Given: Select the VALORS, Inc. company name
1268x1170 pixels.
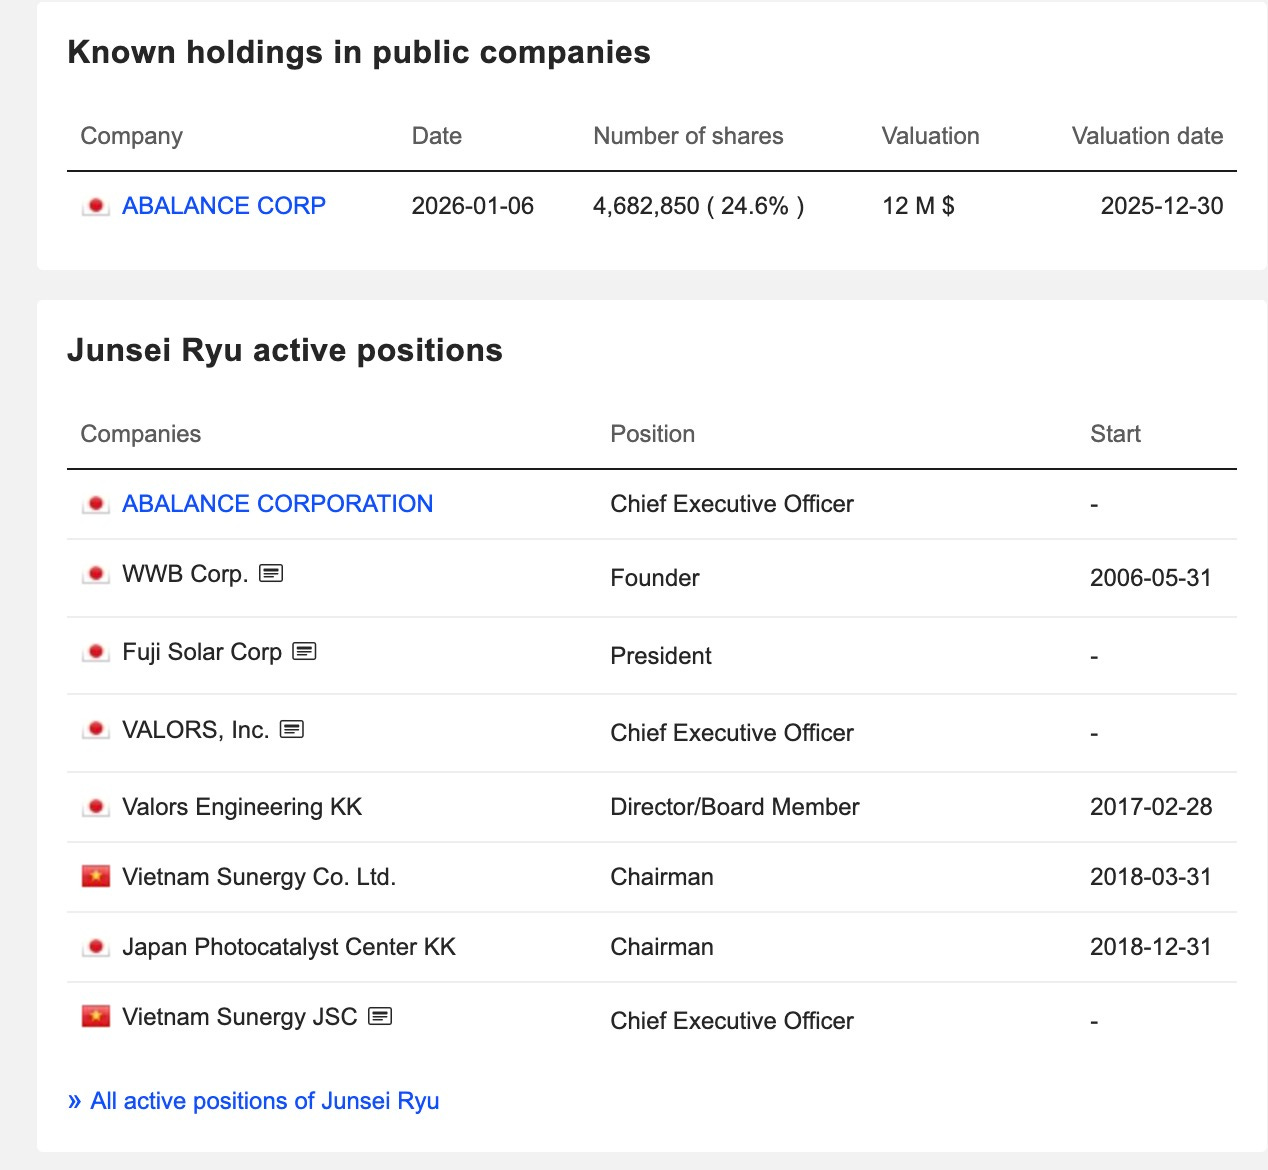Looking at the screenshot, I should [196, 730].
